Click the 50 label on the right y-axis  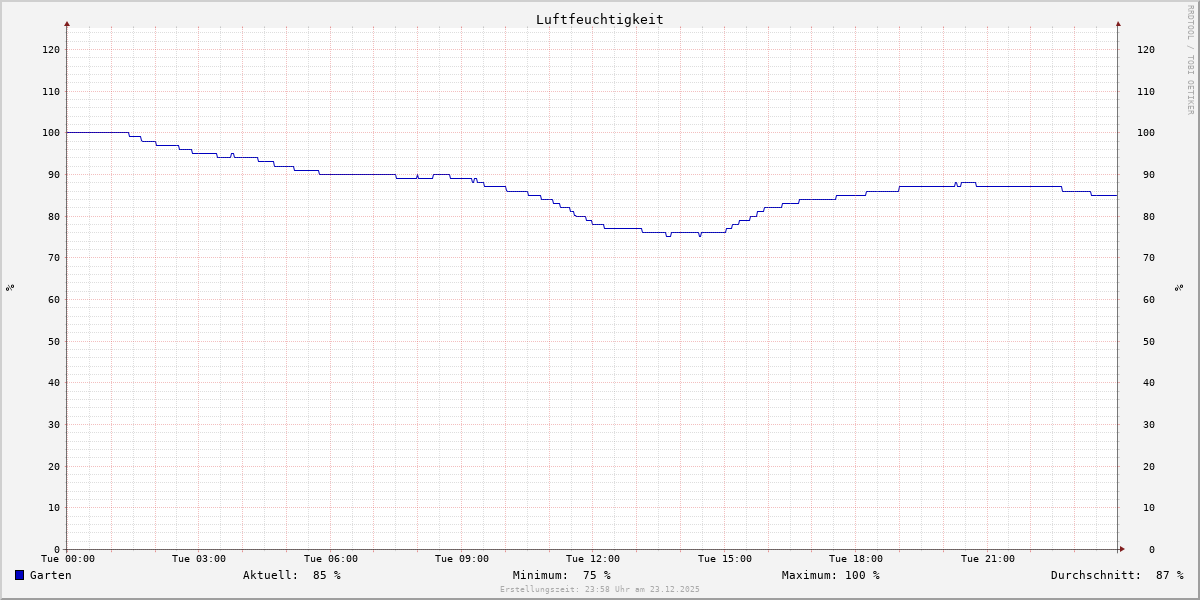pyautogui.click(x=1145, y=341)
